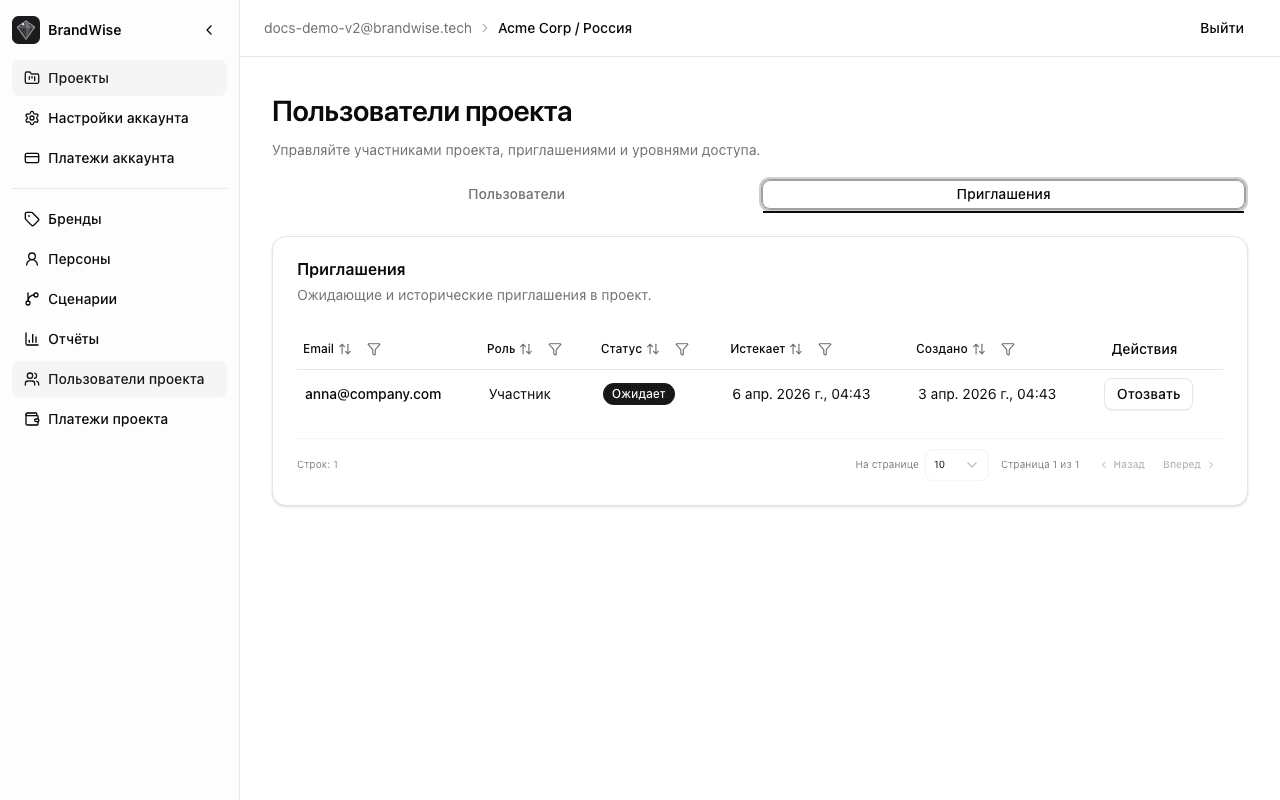The width and height of the screenshot is (1280, 800).
Task: Collapse the sidebar with the chevron arrow
Action: pos(209,30)
